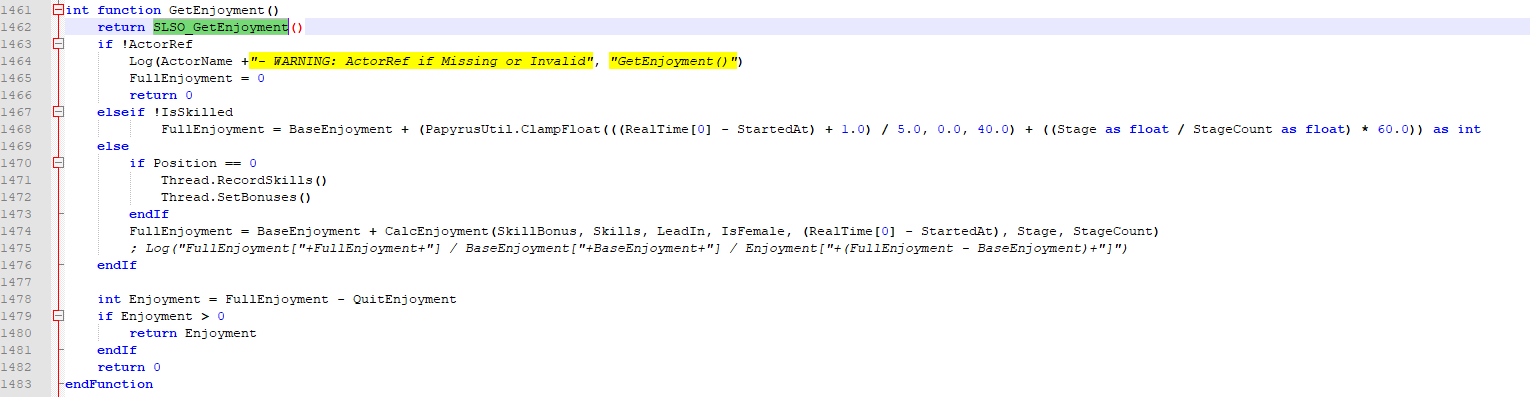
Task: Collapse the 'if Enjoyment > 0' fold marker
Action: 60,316
